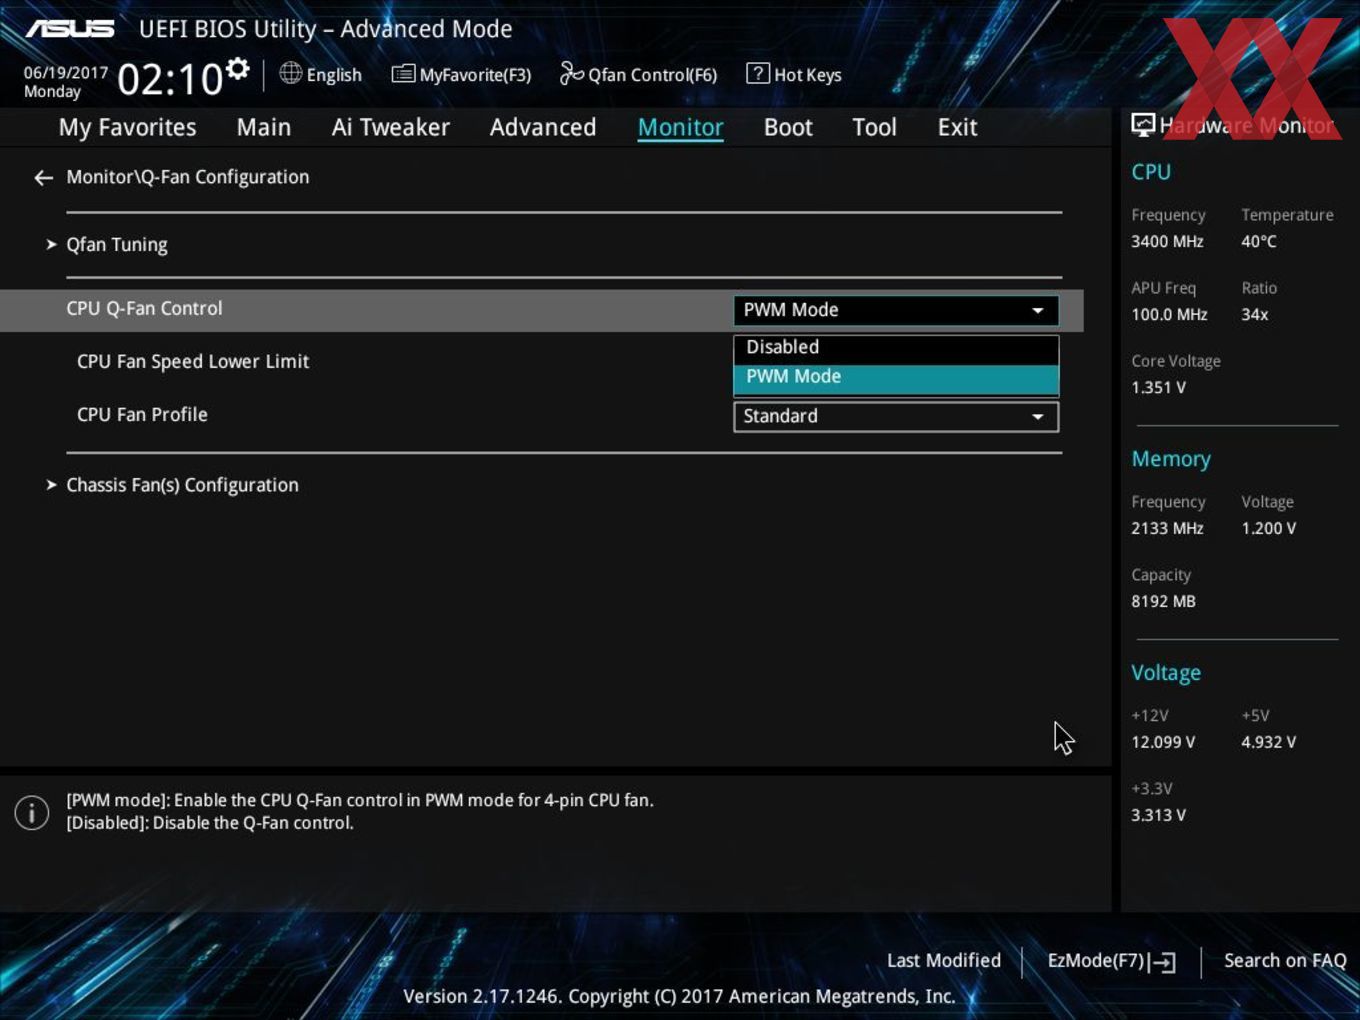Click the 4.932 V reading
The image size is (1360, 1020).
(1268, 743)
